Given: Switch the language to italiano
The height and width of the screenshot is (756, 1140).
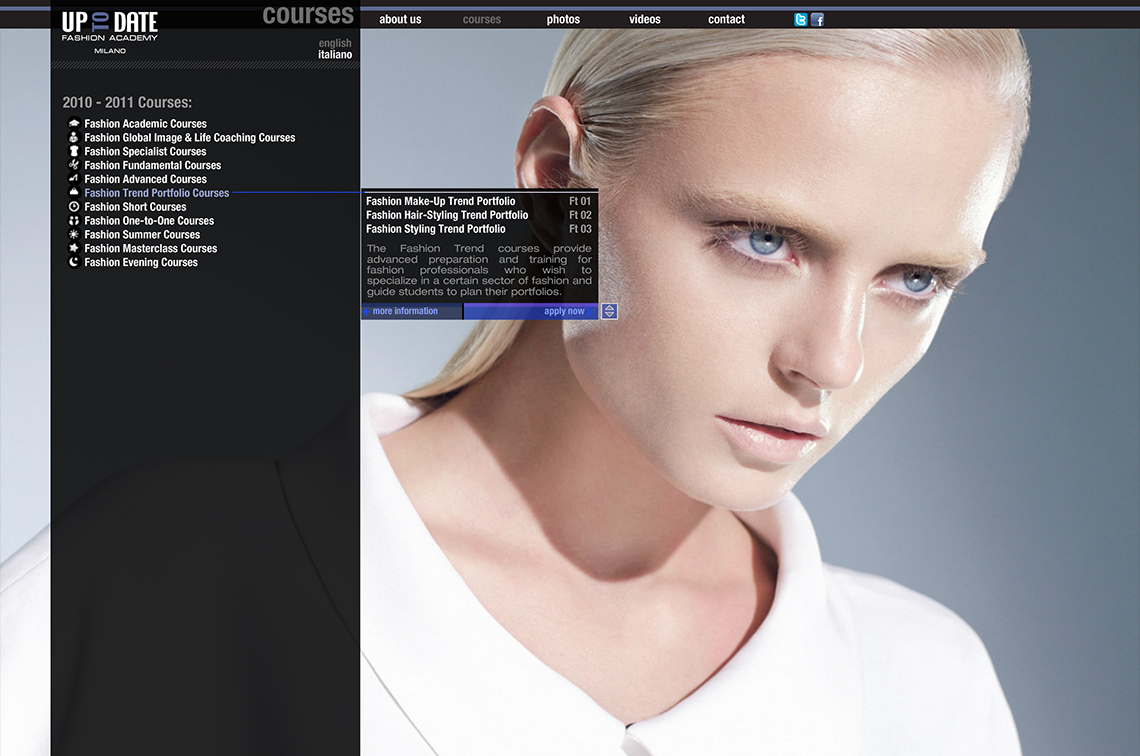Looking at the screenshot, I should tap(335, 55).
